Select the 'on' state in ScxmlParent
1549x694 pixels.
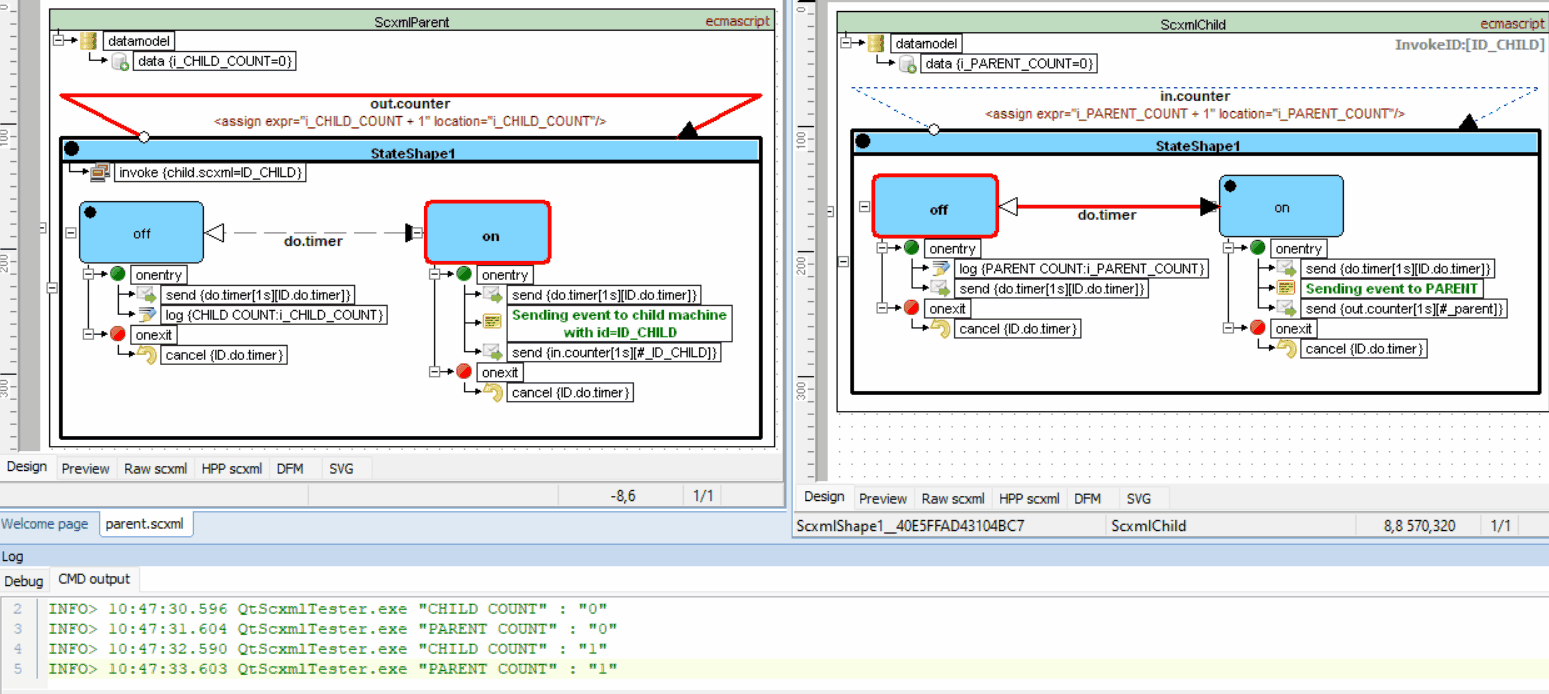(488, 236)
